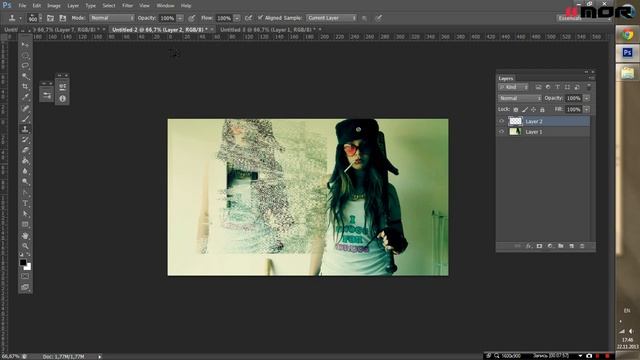Open the Window menu

point(165,6)
